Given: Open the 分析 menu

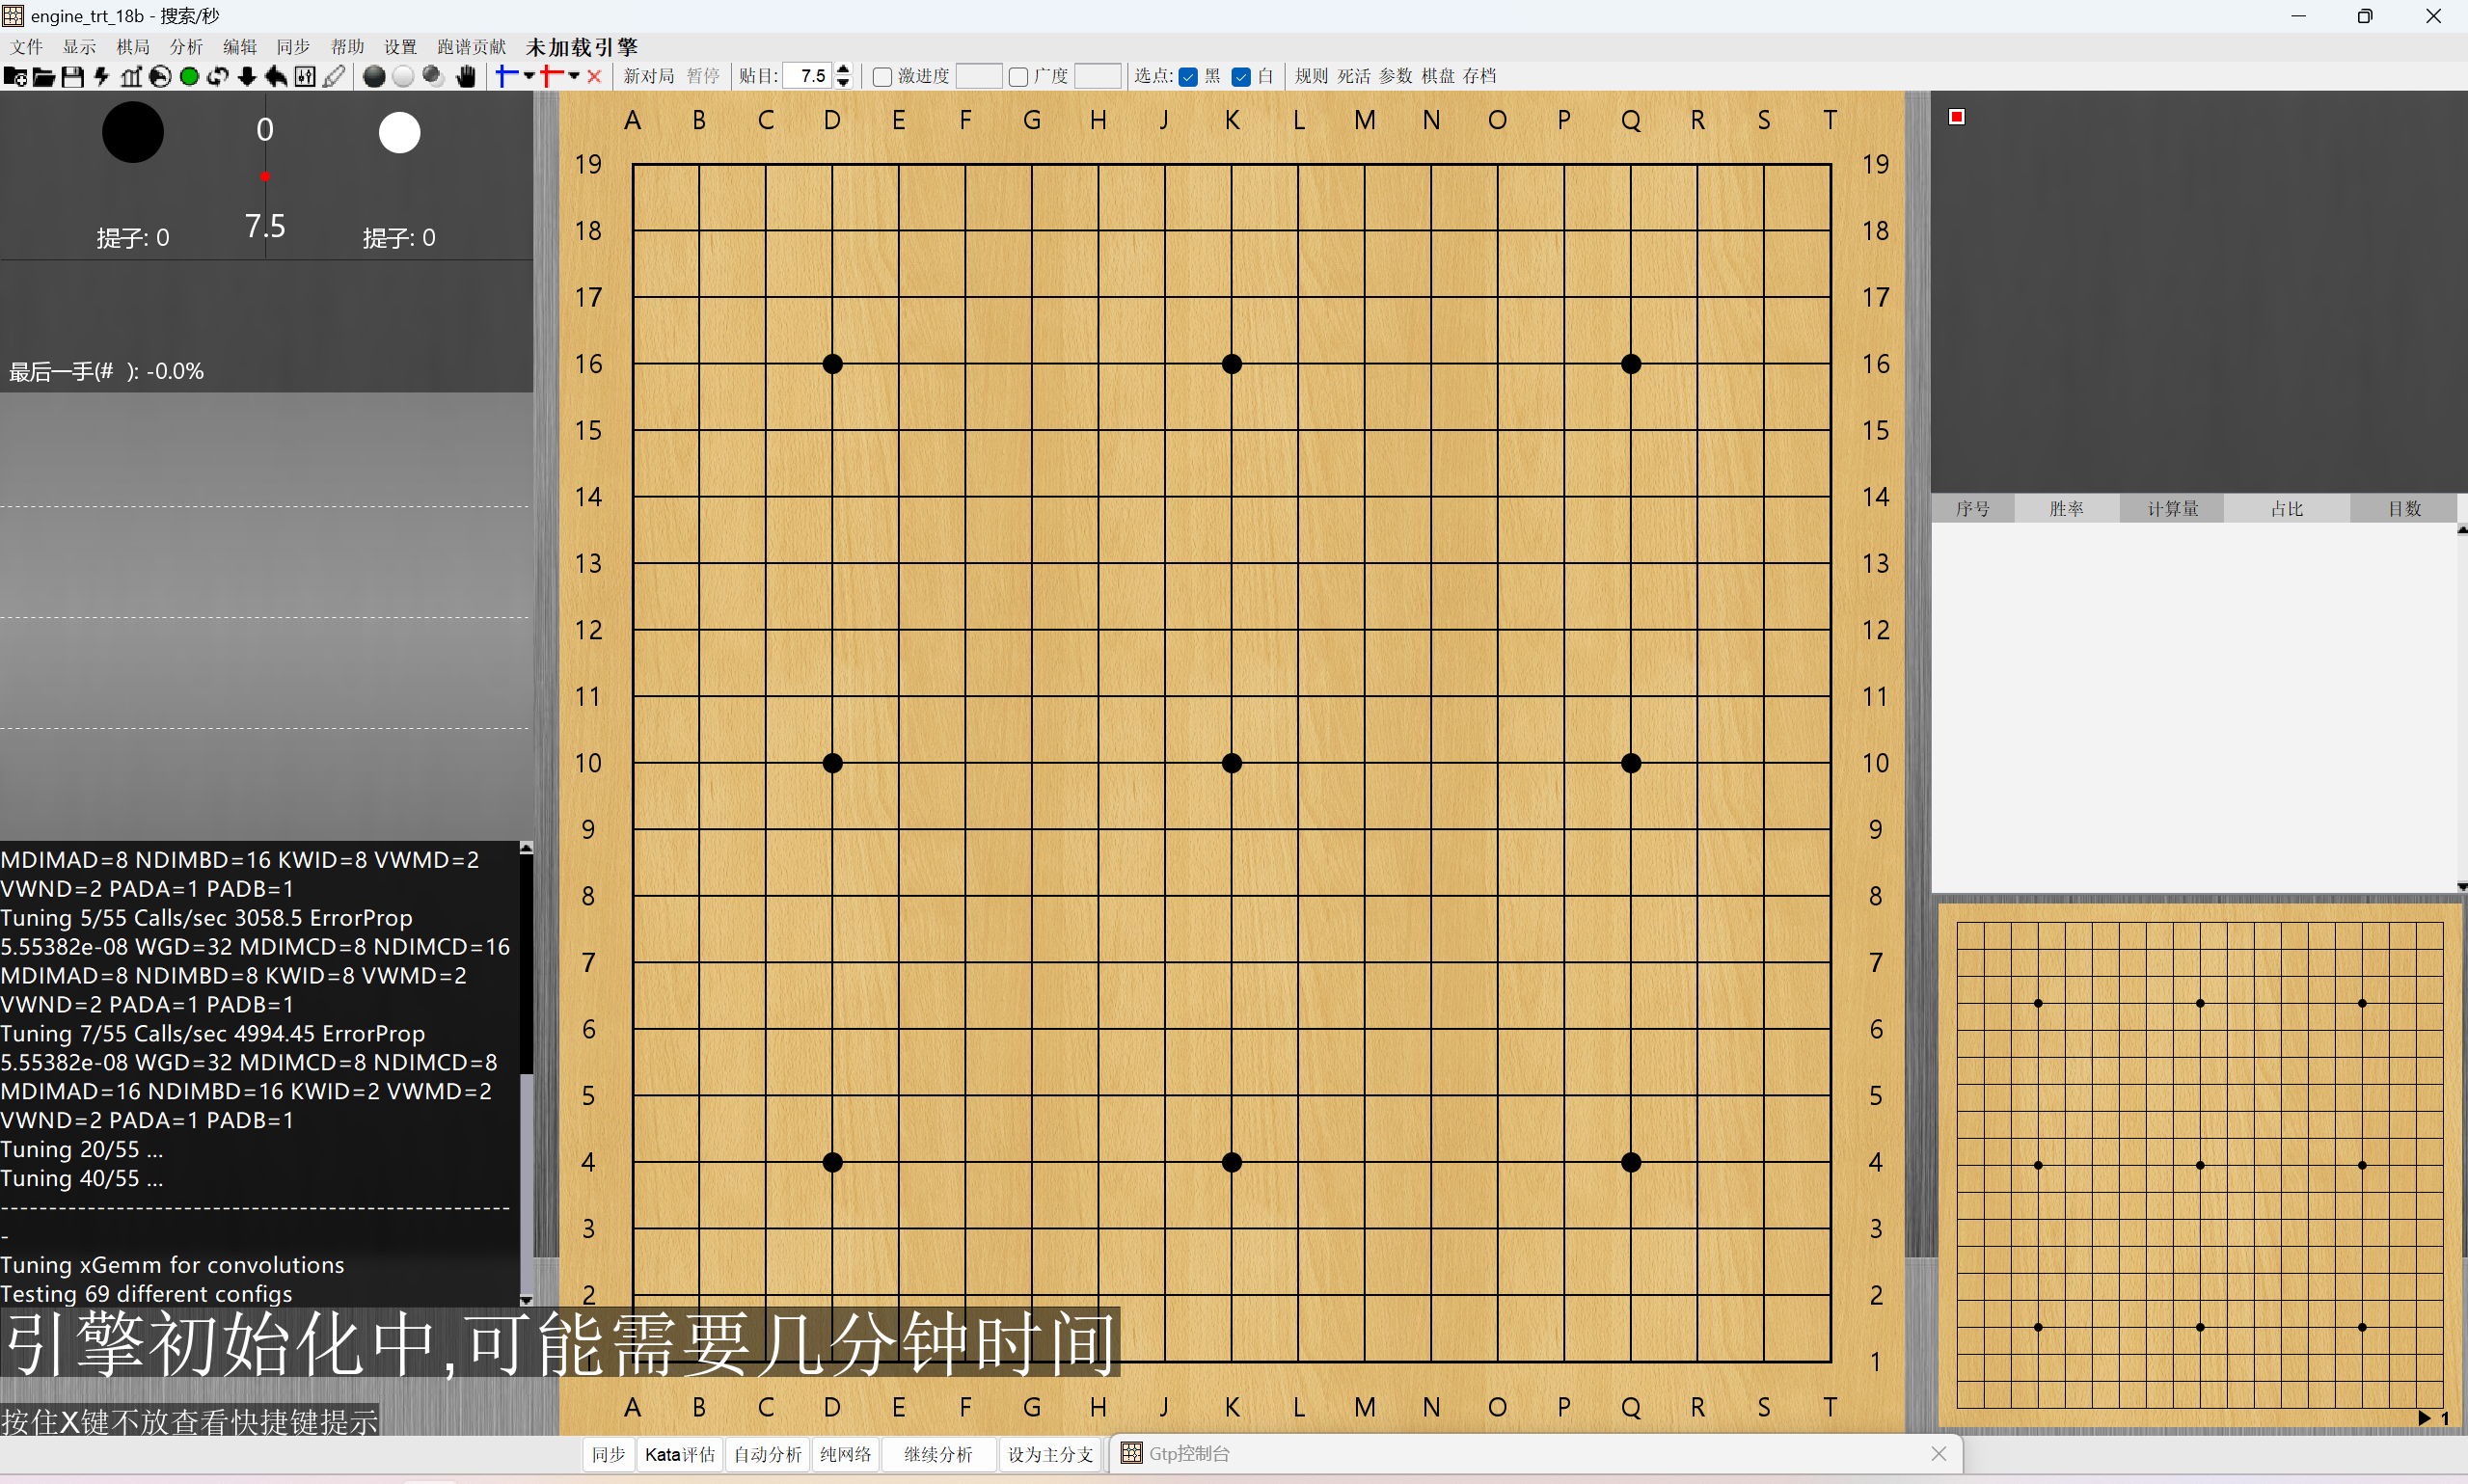Looking at the screenshot, I should click(186, 47).
